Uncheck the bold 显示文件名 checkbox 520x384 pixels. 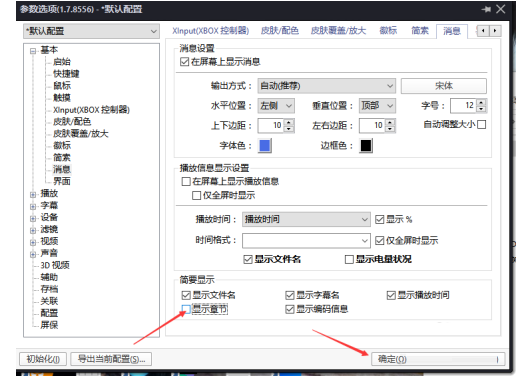[248, 259]
